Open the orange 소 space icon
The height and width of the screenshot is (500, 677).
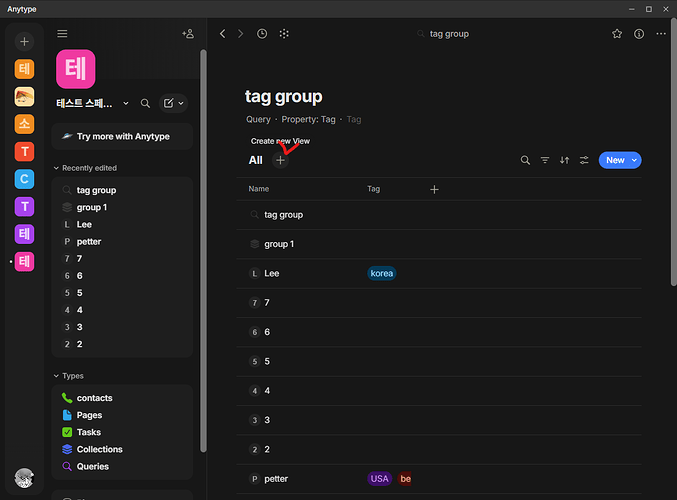24,124
